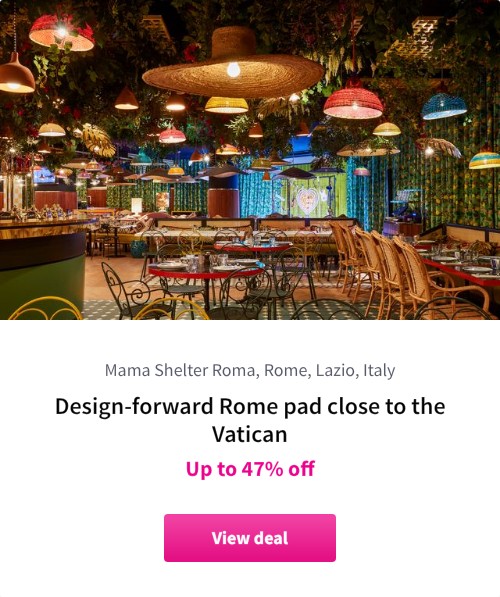Click the terracotta pendant lamp on left

pyautogui.click(x=16, y=74)
